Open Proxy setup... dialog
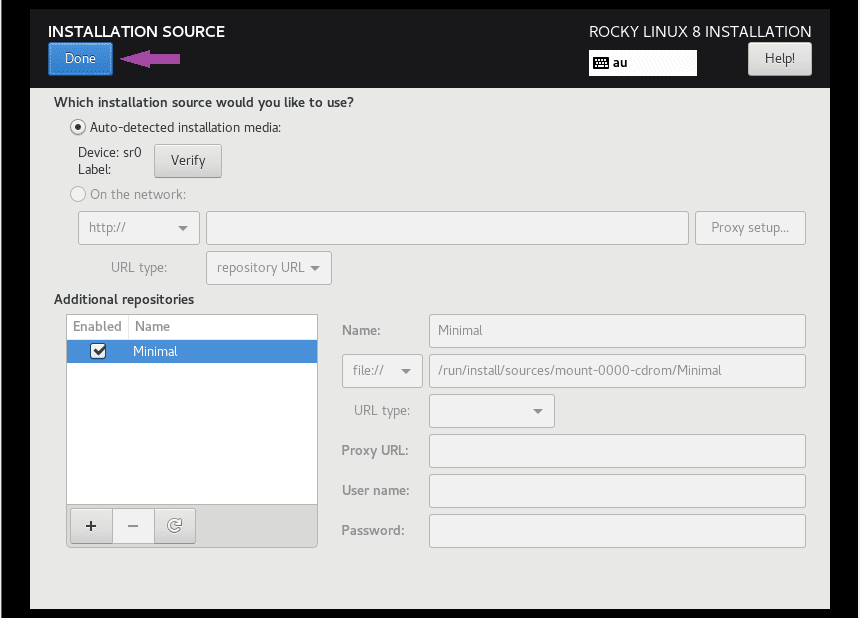The image size is (860, 618). (x=750, y=228)
